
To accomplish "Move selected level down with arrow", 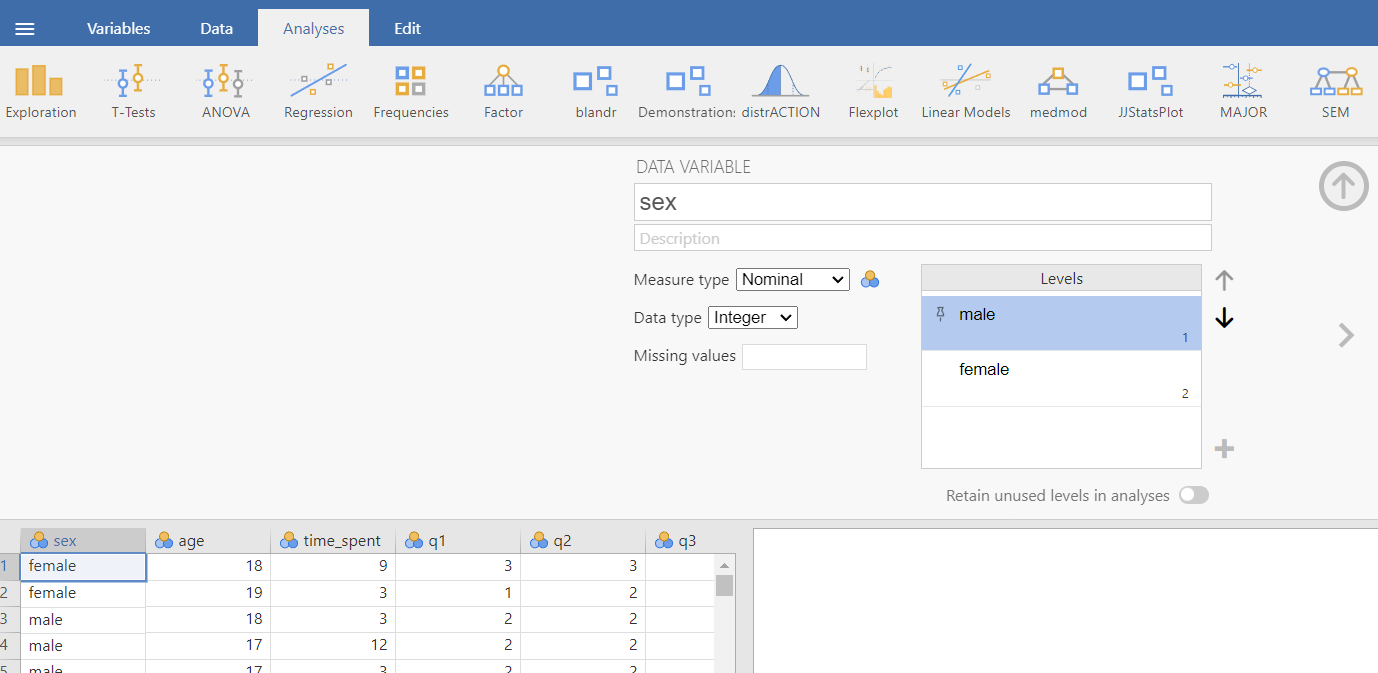I will (1224, 319).
